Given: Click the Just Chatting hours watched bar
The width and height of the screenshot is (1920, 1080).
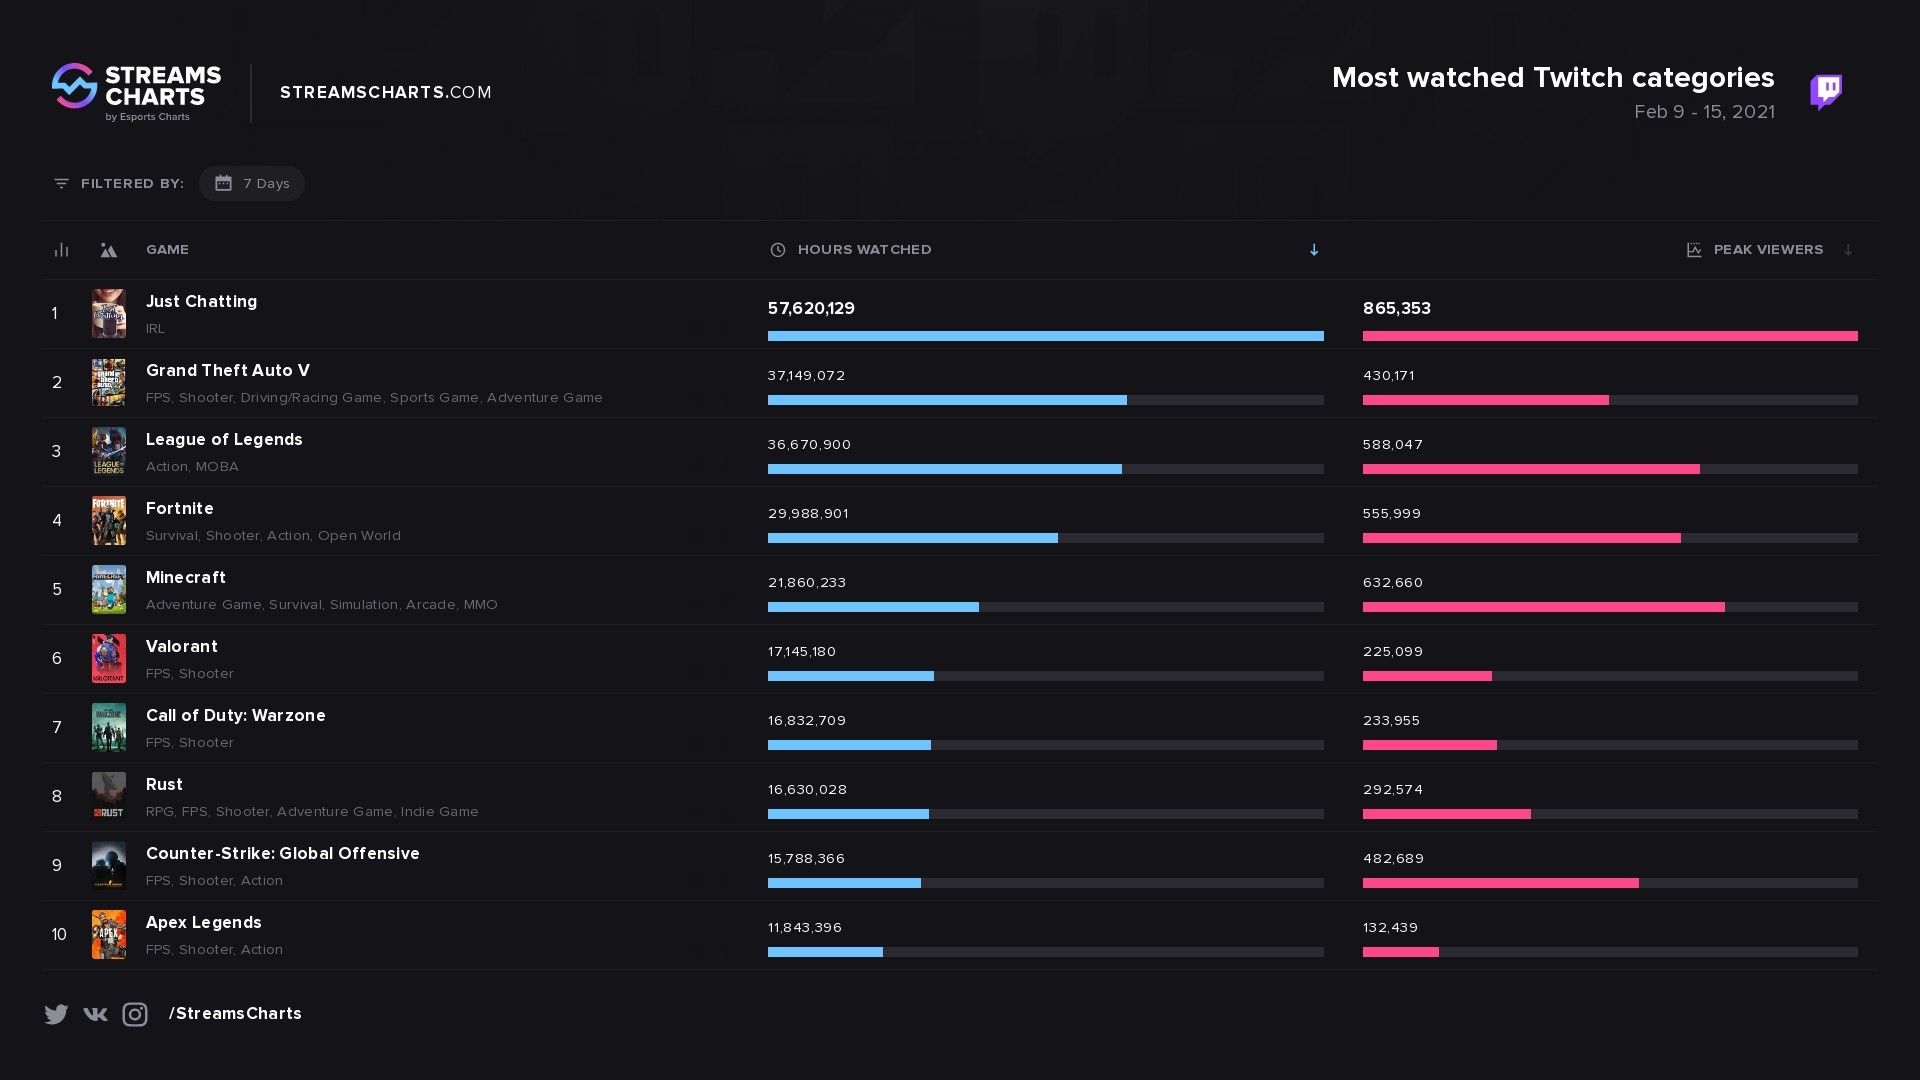Looking at the screenshot, I should click(x=1045, y=336).
